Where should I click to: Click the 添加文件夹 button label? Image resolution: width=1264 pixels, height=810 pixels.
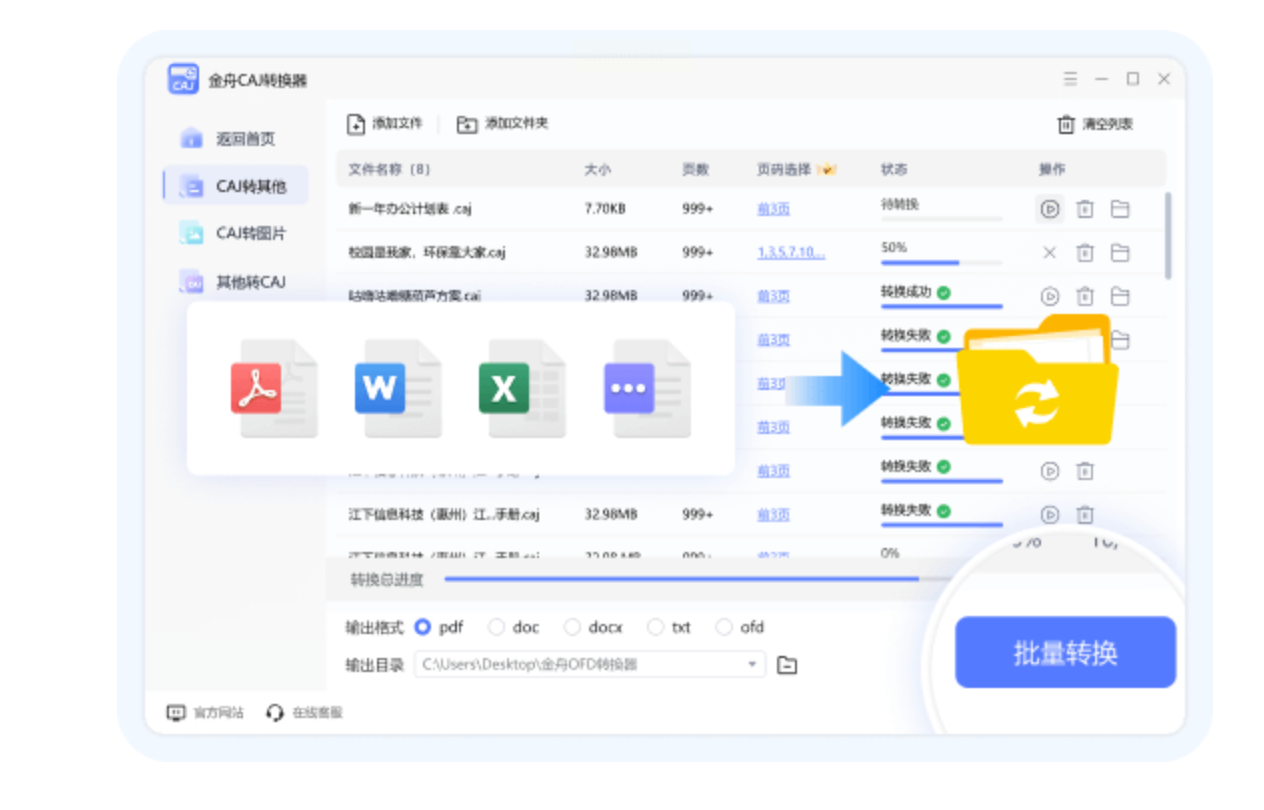pyautogui.click(x=516, y=124)
